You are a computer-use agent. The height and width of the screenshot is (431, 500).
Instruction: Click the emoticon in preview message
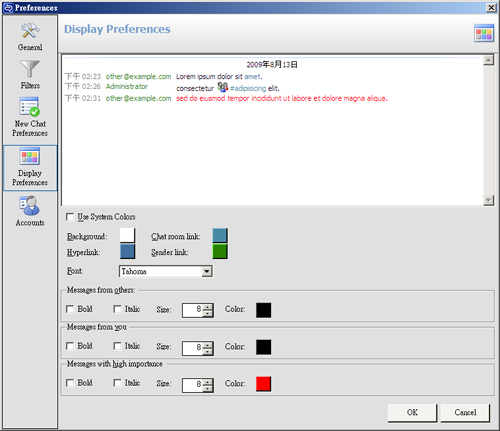[223, 87]
